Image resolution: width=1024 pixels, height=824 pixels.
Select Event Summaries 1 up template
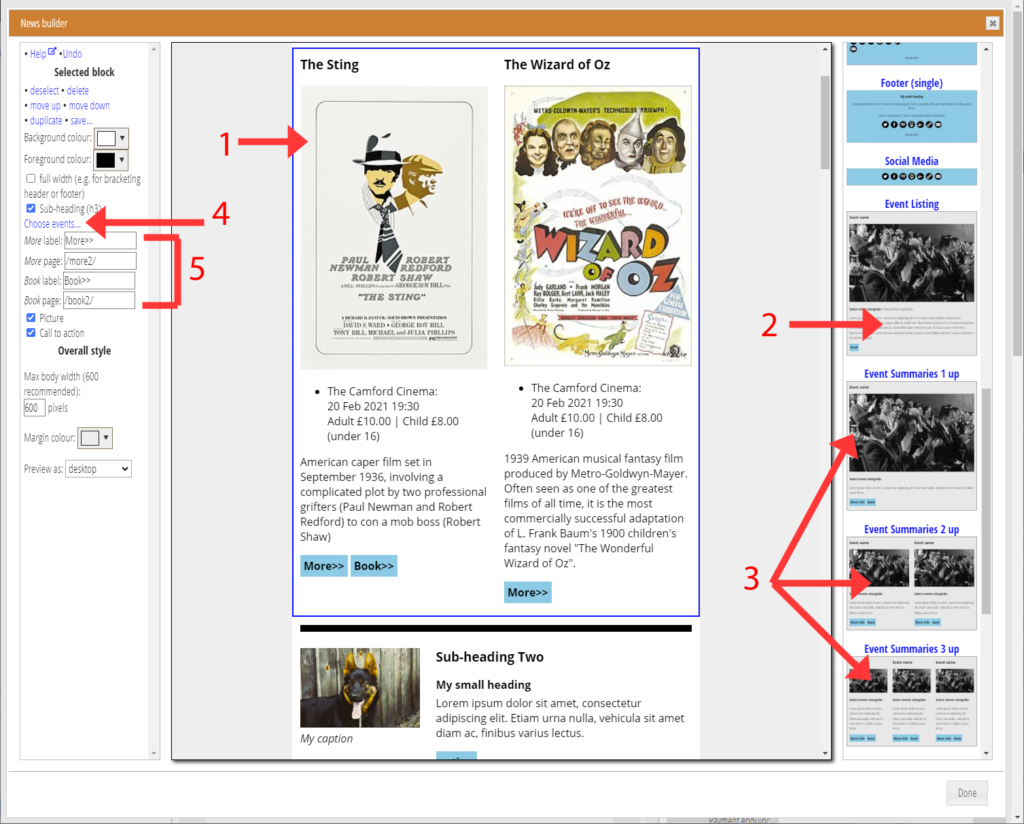912,445
